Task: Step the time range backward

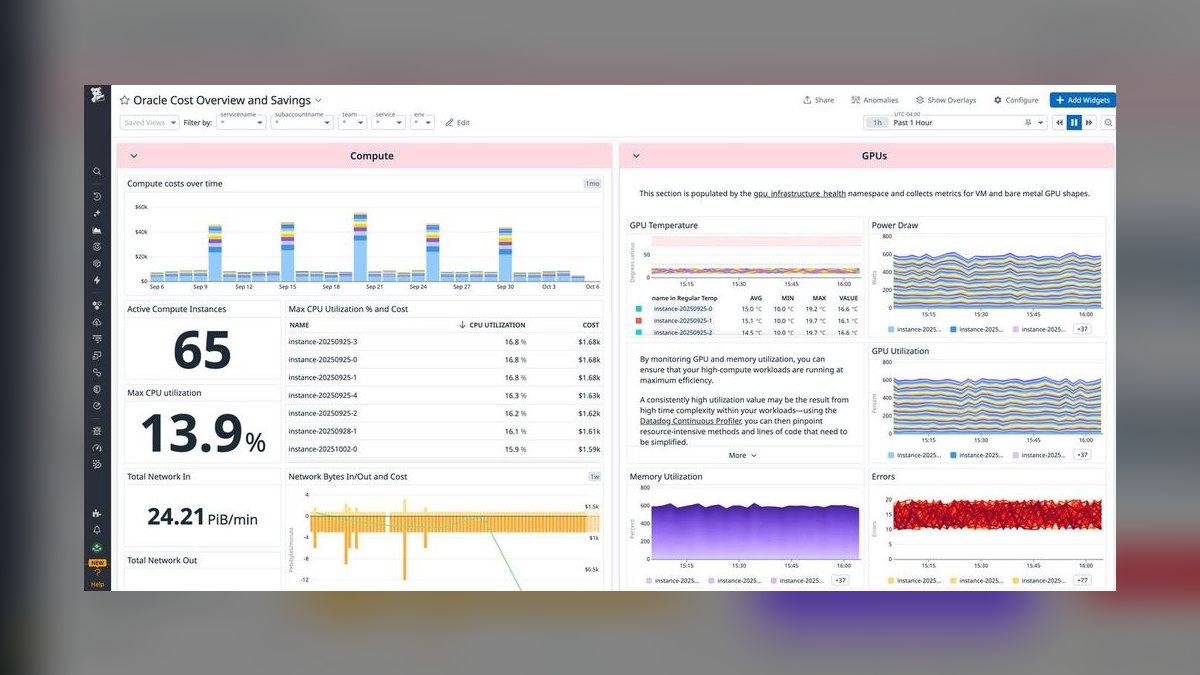Action: (x=1058, y=122)
